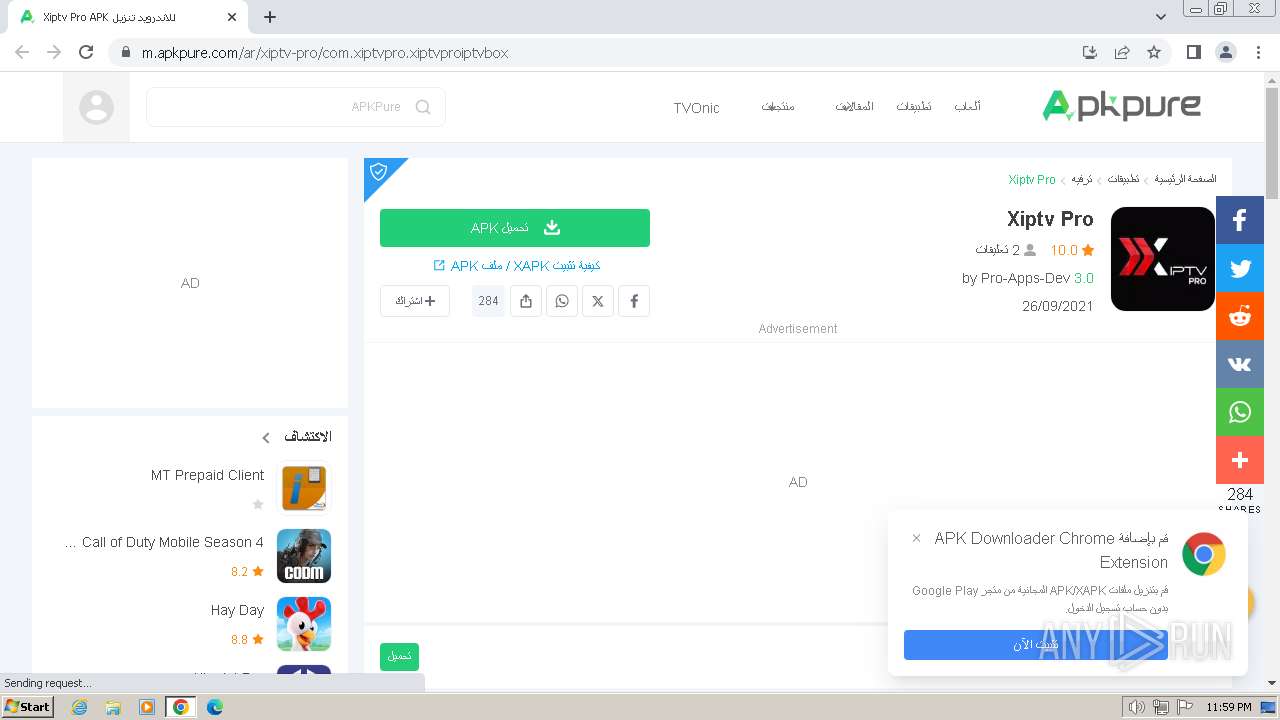Click the install app icon in address bar
The height and width of the screenshot is (720, 1280).
[x=1090, y=52]
